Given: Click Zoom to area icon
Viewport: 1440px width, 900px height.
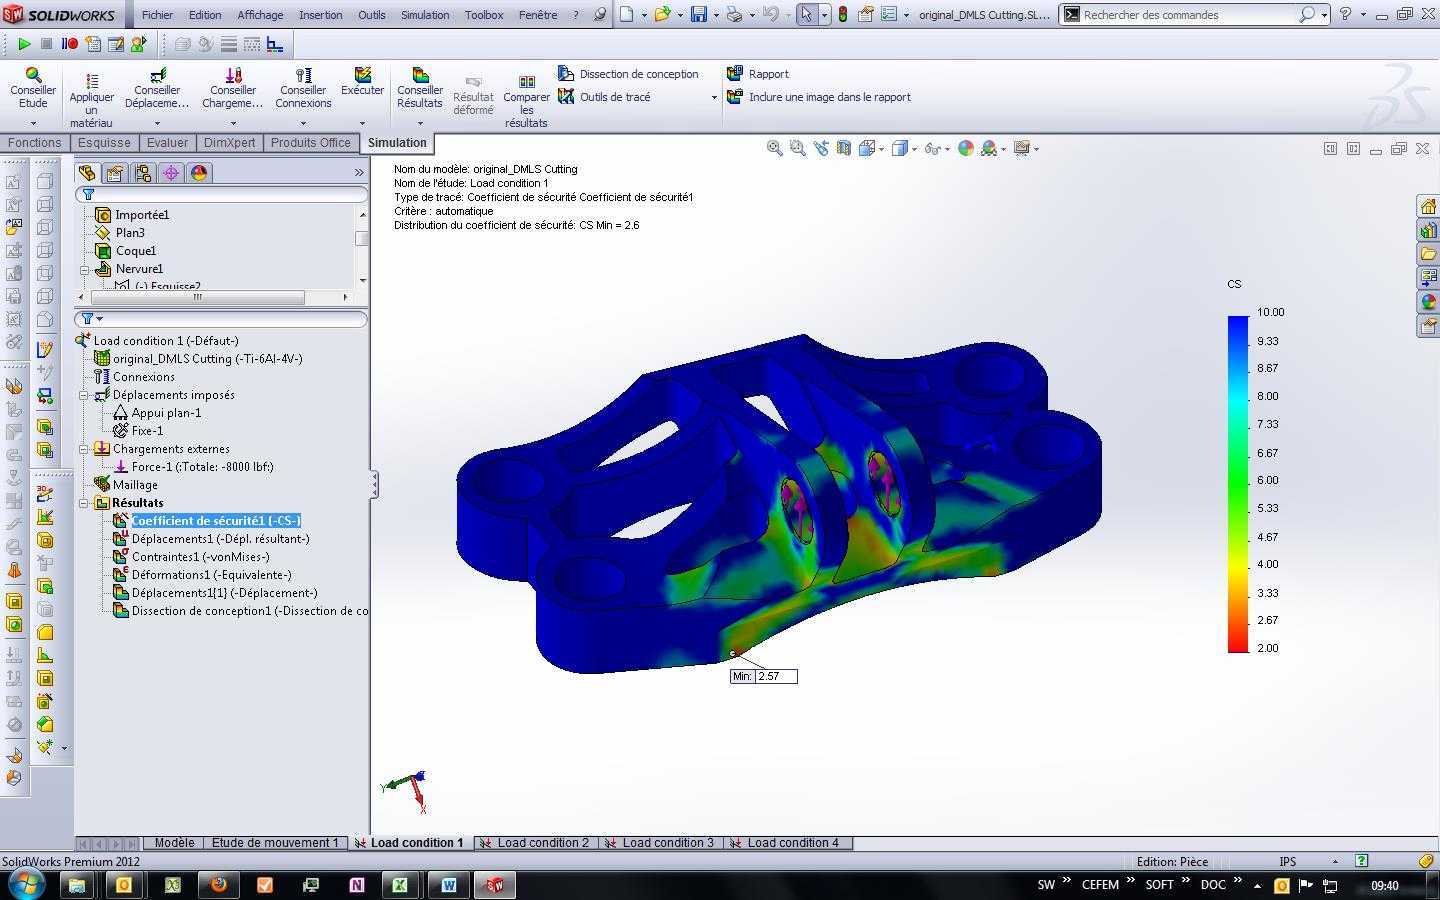Looking at the screenshot, I should pos(797,148).
